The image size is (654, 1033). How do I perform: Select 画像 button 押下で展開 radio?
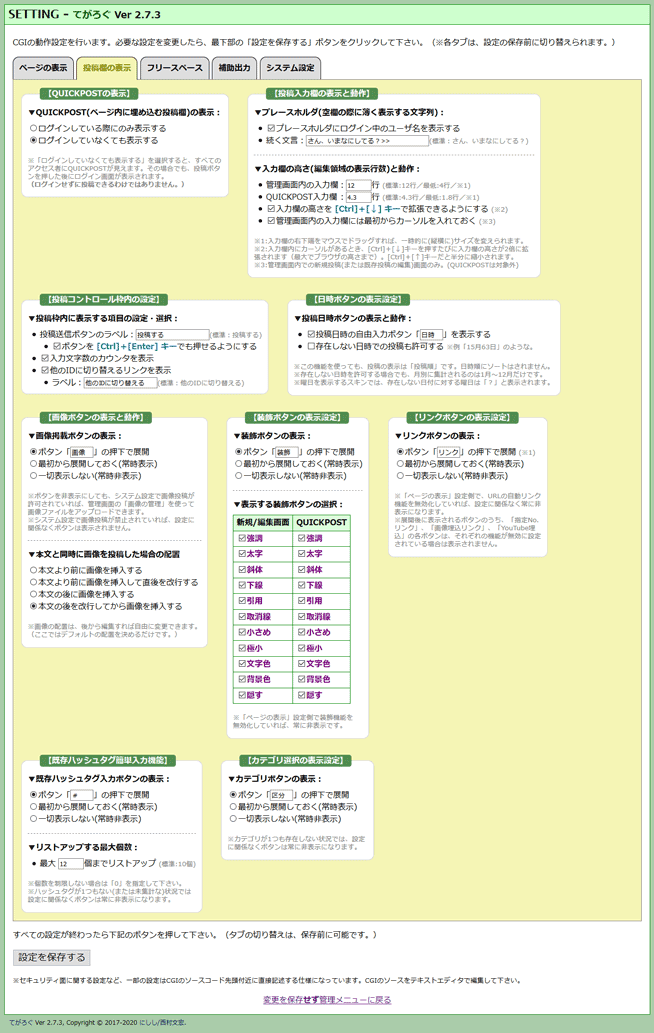34,452
